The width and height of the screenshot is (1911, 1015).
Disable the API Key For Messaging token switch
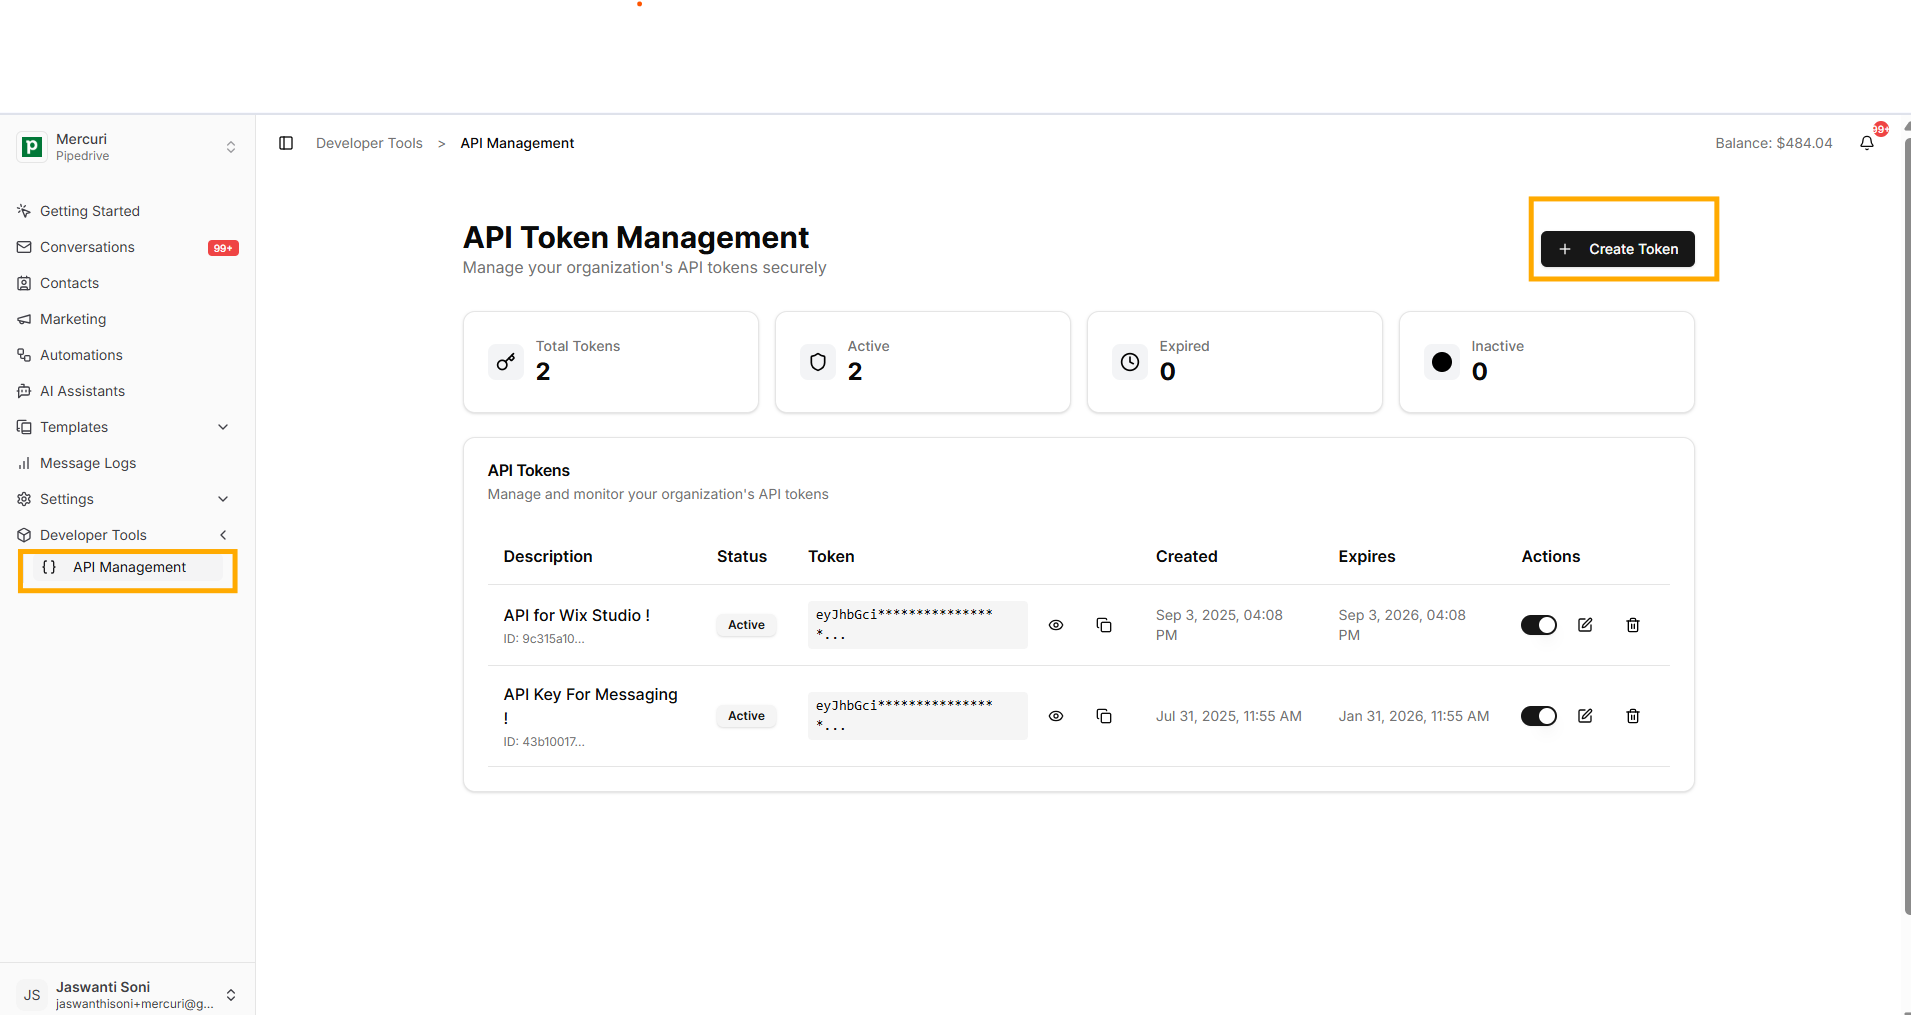coord(1538,716)
